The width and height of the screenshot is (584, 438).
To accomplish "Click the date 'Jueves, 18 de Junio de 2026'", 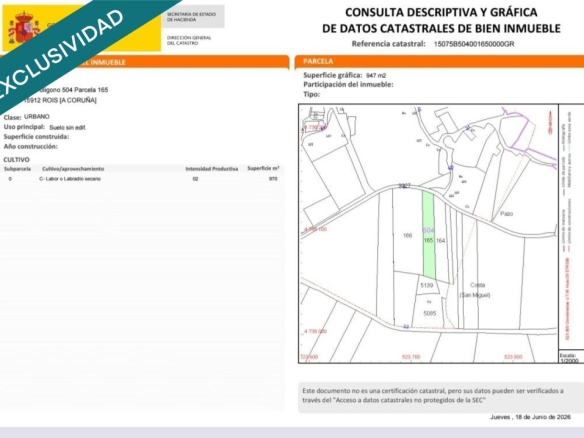I will (x=530, y=417).
